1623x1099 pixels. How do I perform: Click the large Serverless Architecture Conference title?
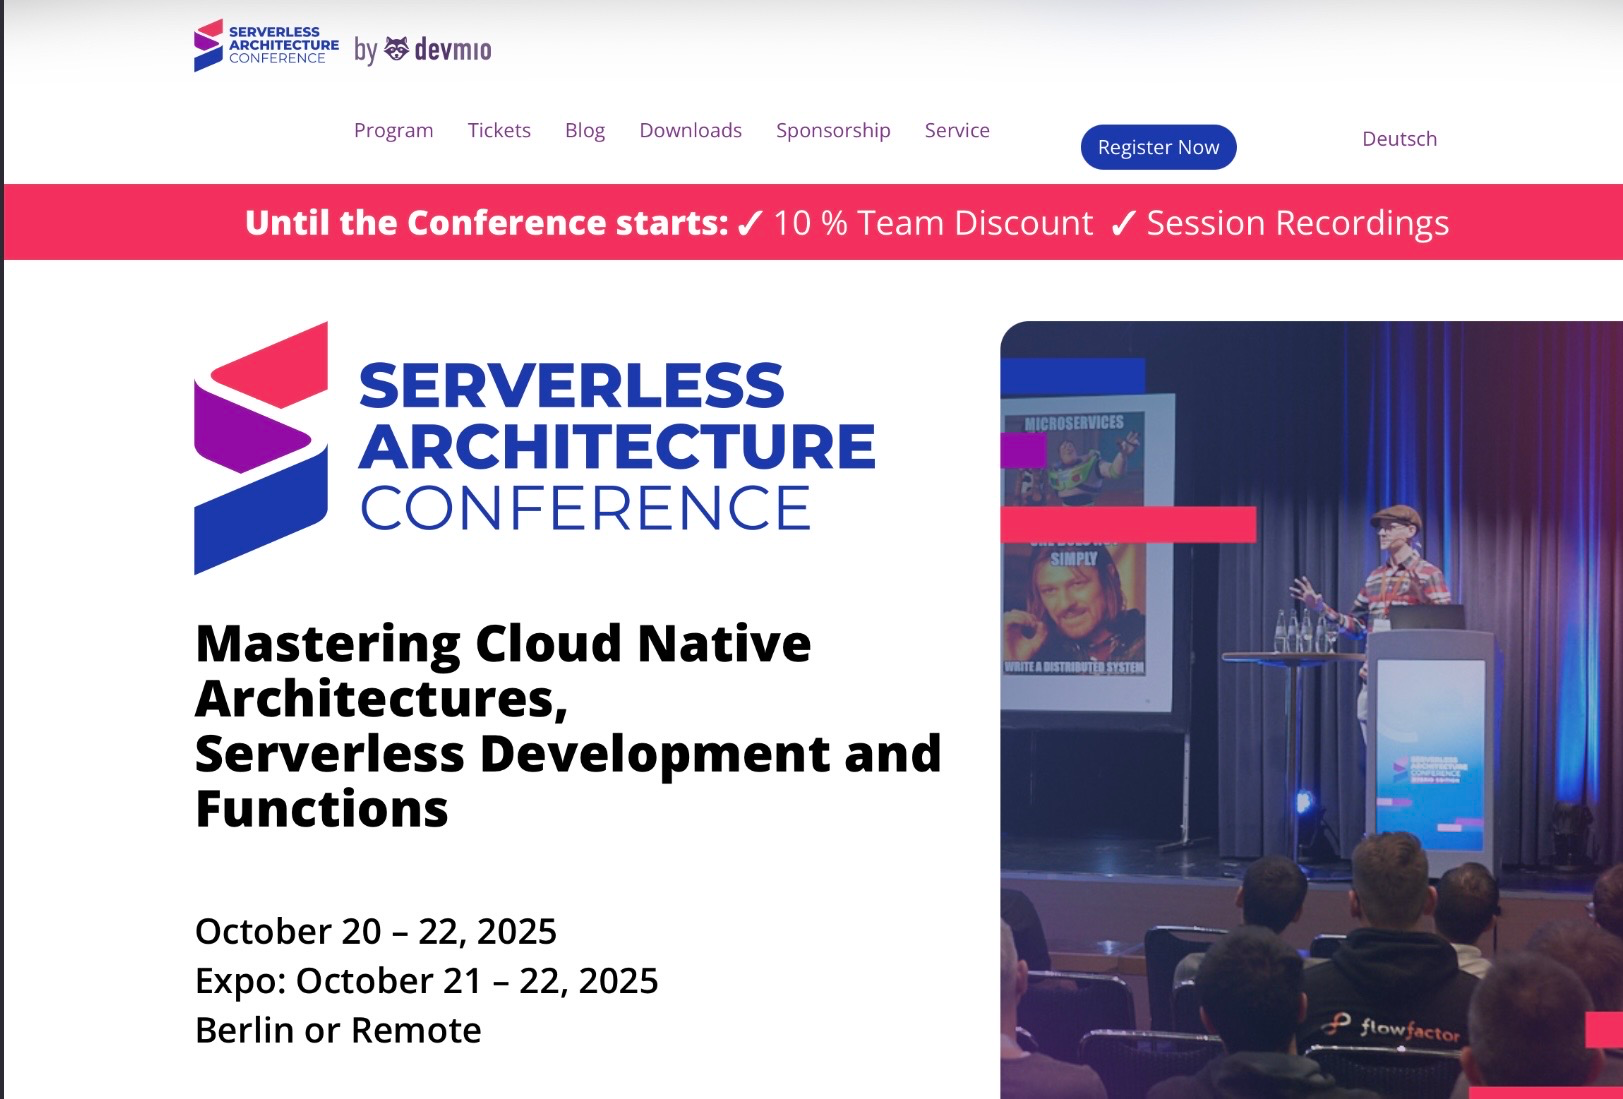(617, 446)
